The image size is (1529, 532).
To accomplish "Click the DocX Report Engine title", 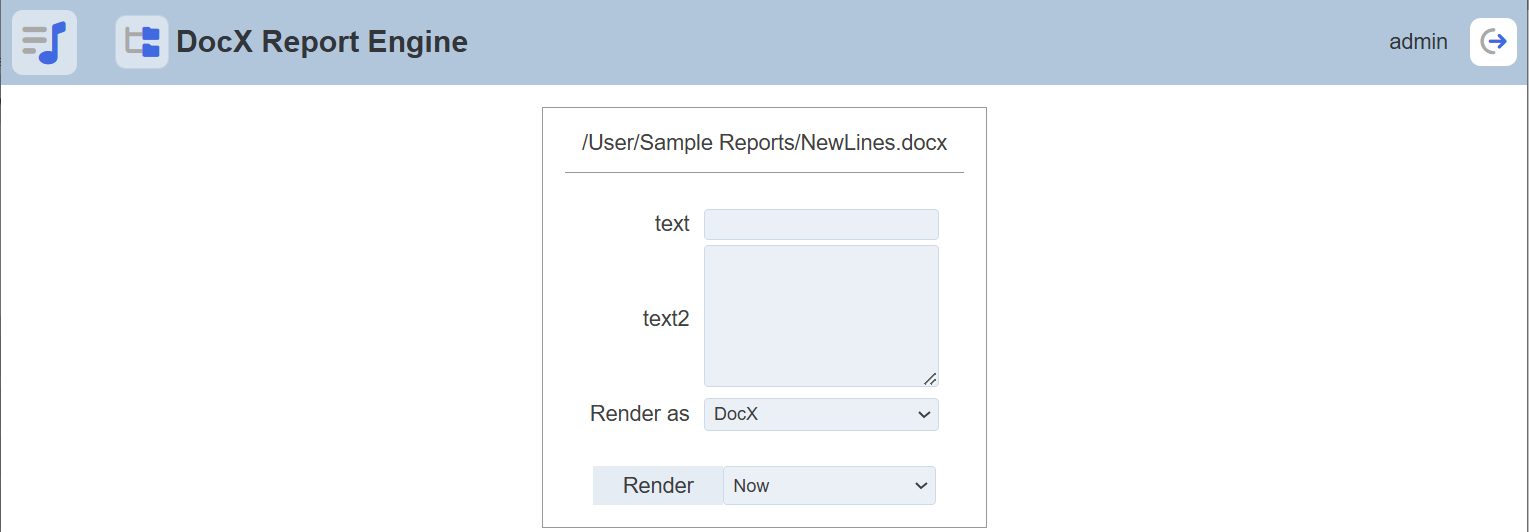I will coord(321,42).
